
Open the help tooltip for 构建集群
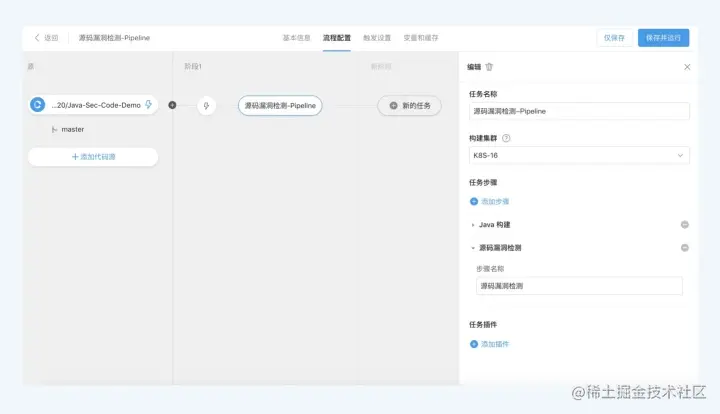(506, 138)
